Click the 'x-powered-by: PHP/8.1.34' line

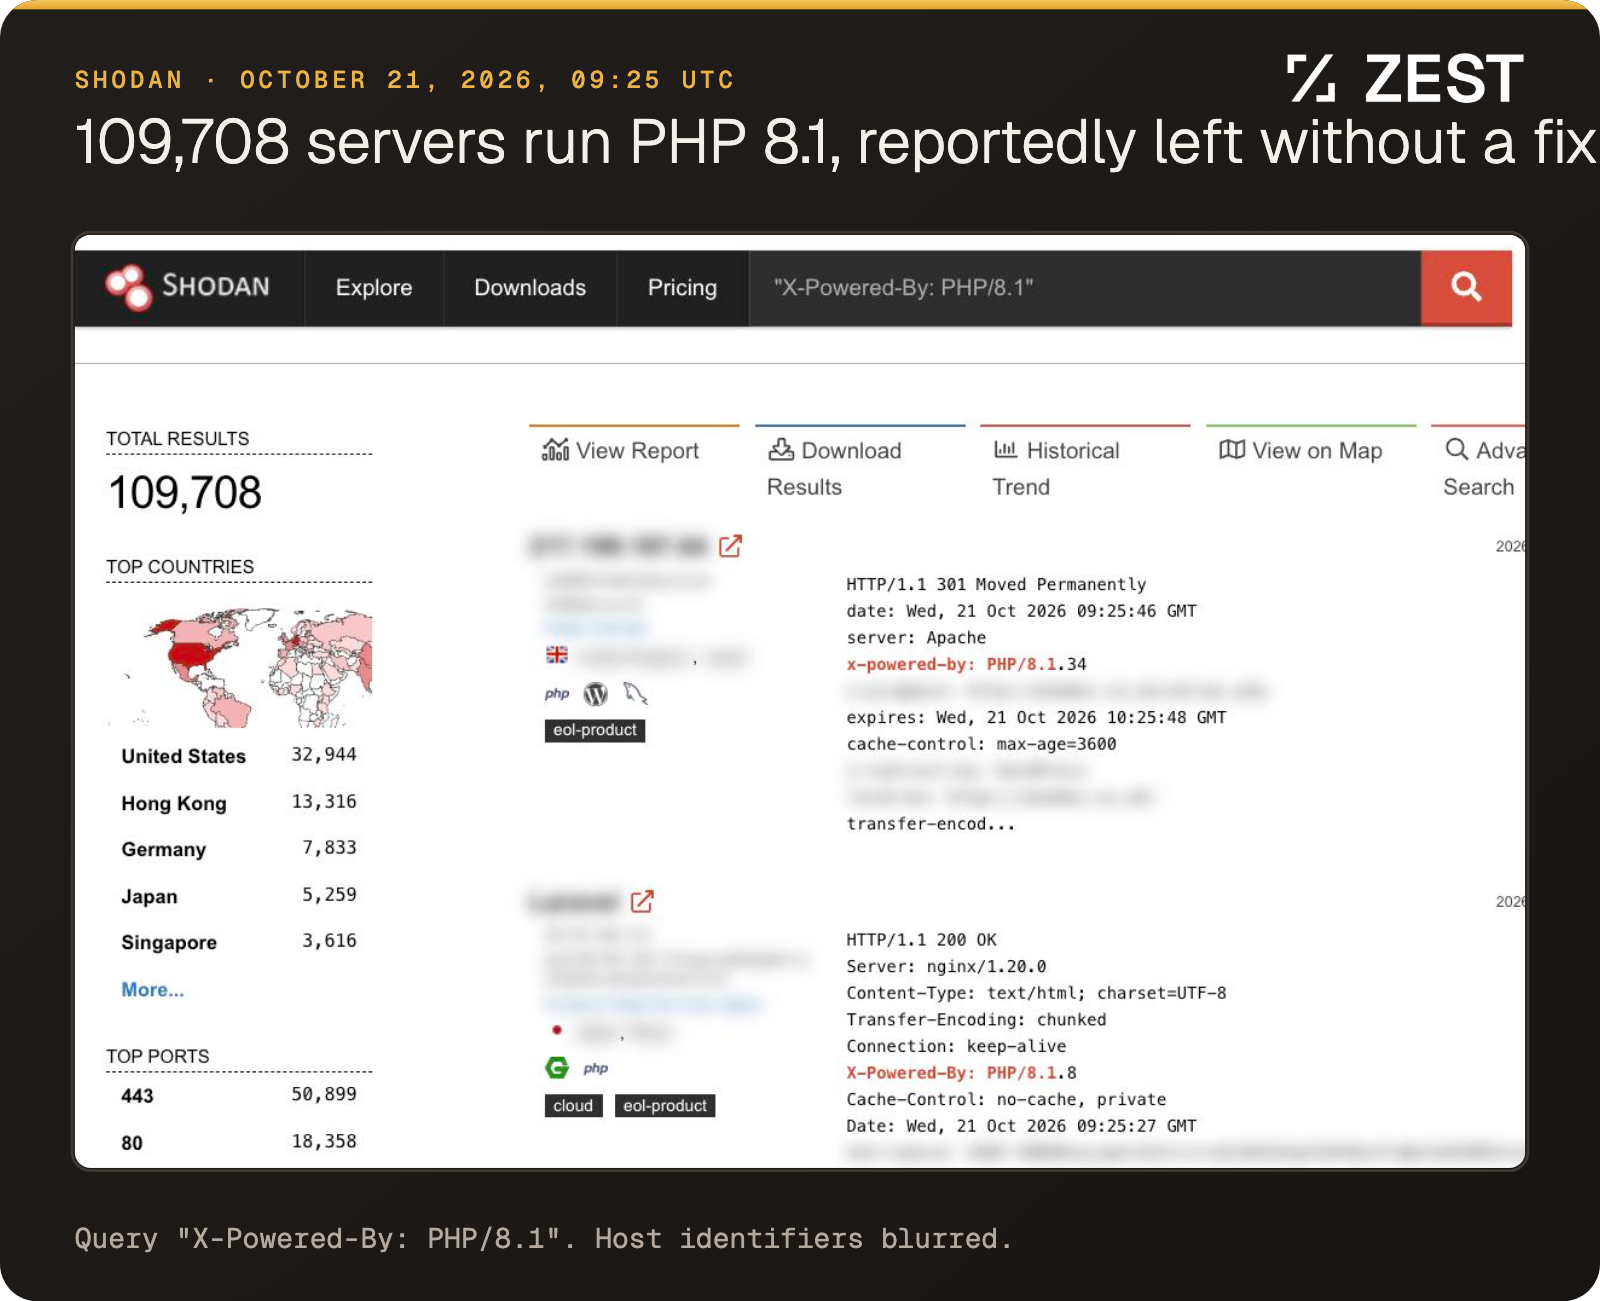coord(966,664)
